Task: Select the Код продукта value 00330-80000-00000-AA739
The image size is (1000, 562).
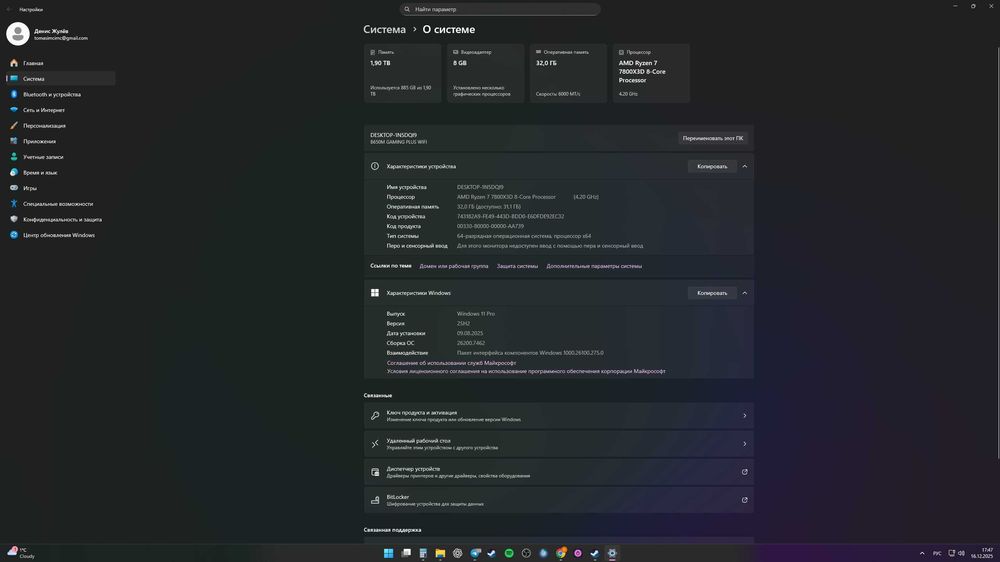Action: tap(490, 226)
